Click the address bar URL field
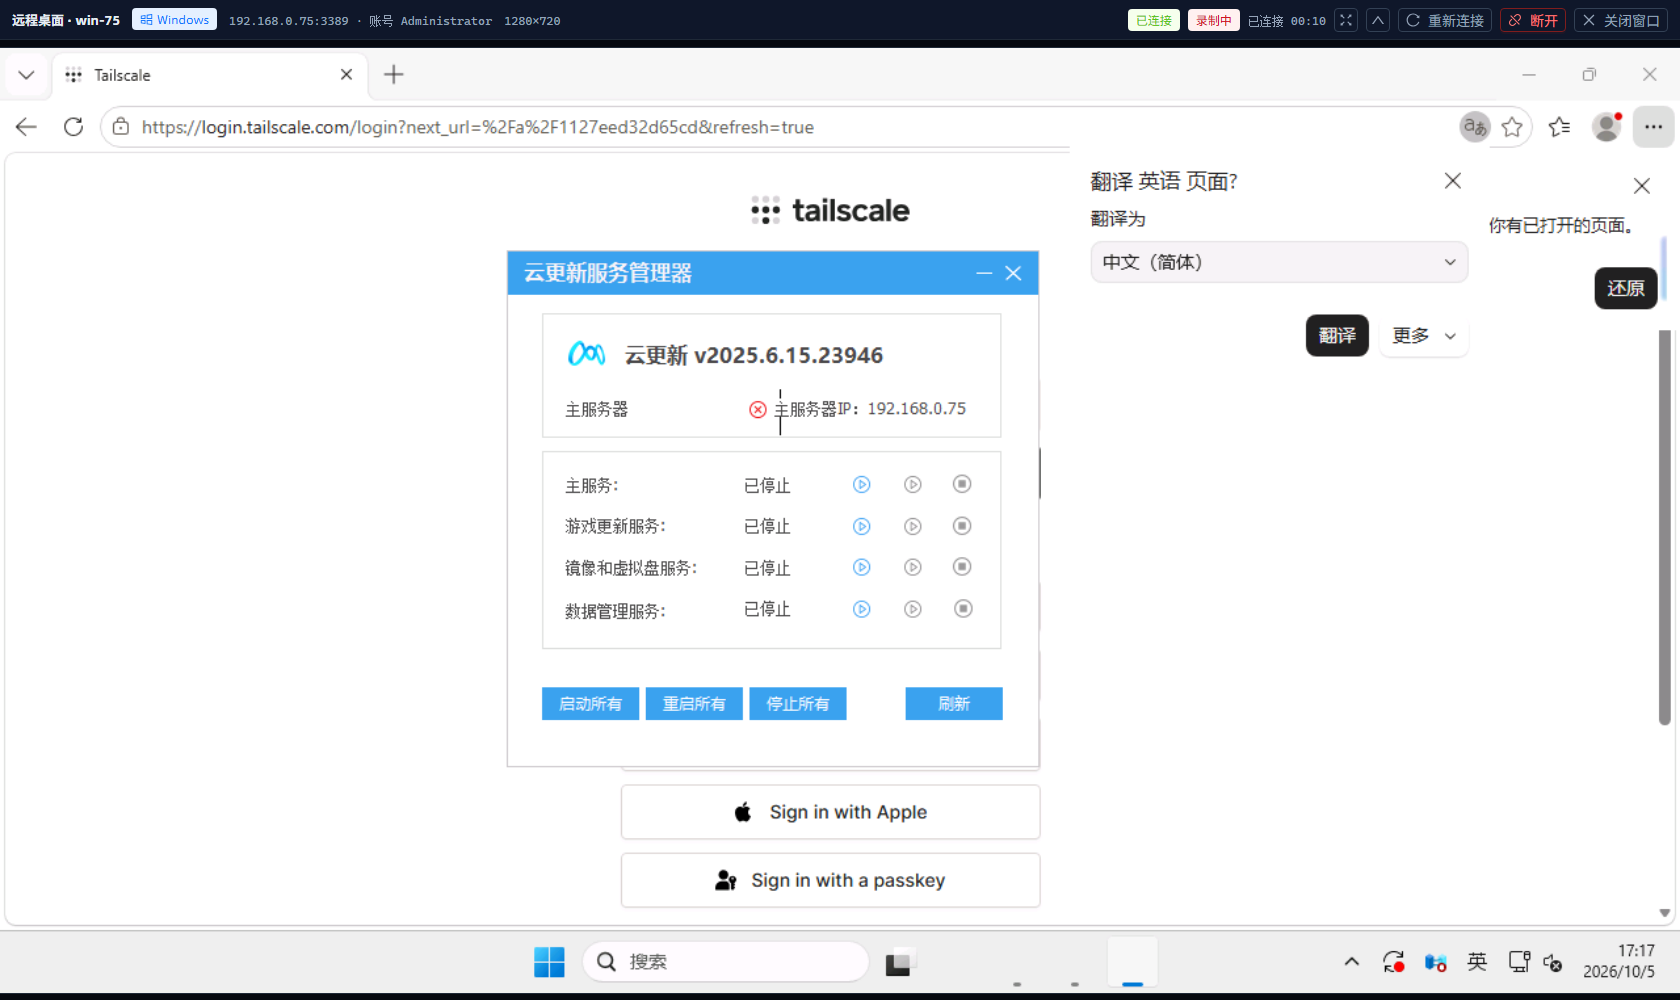Image resolution: width=1680 pixels, height=1000 pixels. point(780,127)
